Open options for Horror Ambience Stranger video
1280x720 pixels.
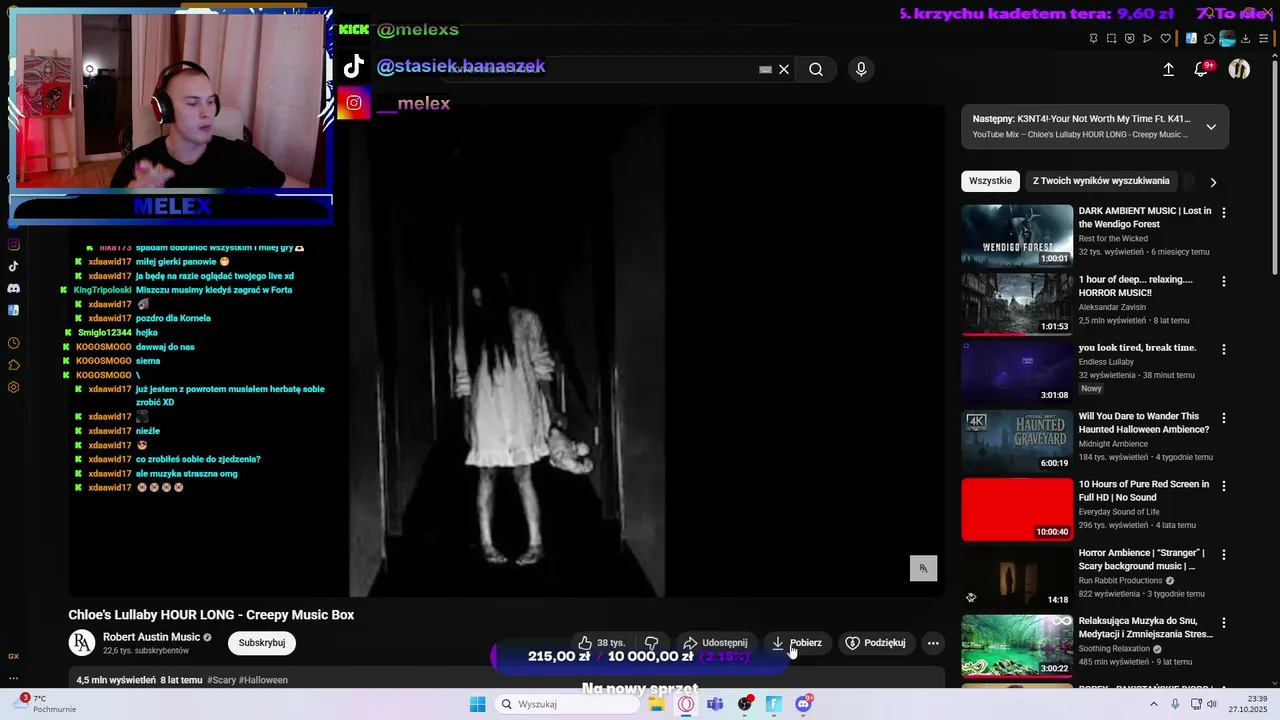1223,555
